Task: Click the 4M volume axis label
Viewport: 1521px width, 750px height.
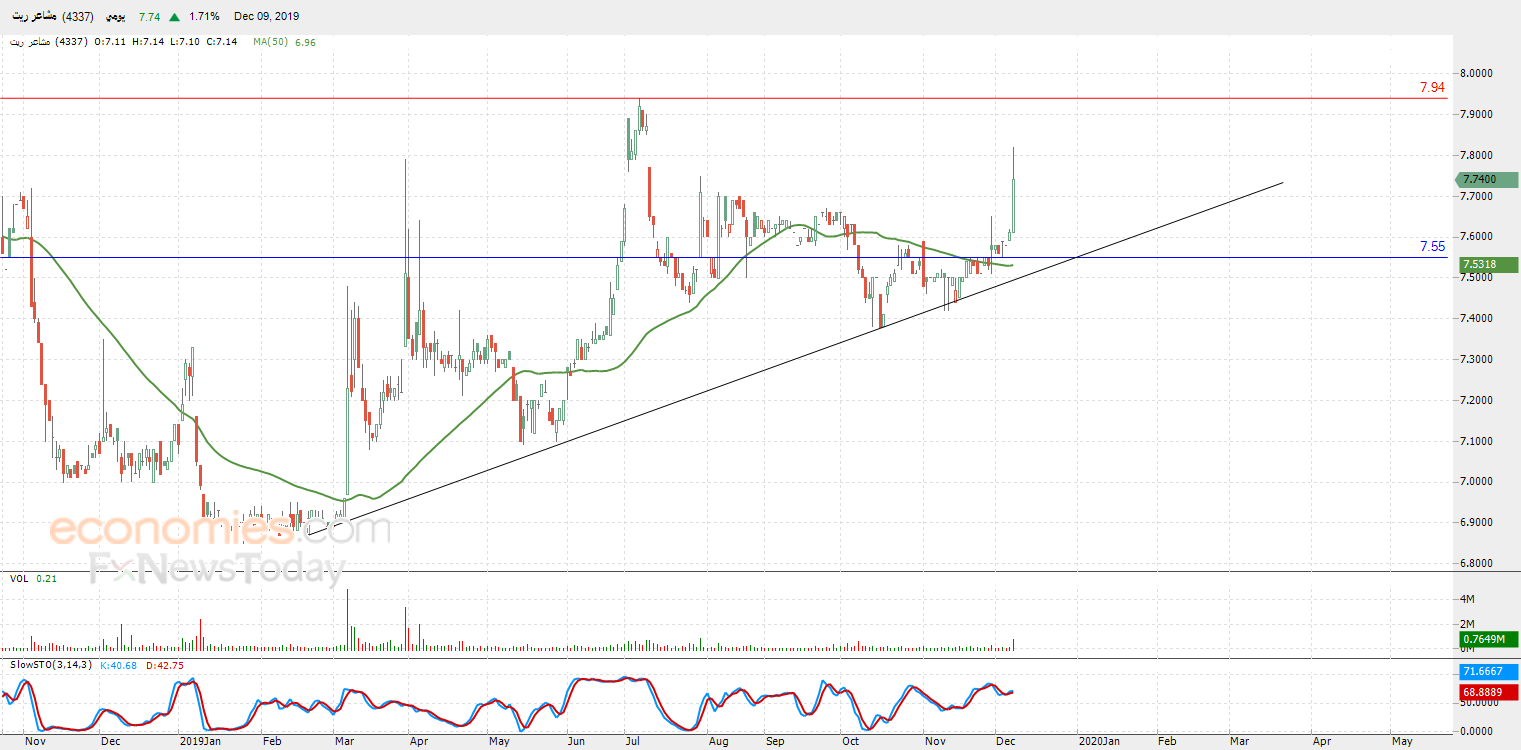Action: click(1469, 599)
